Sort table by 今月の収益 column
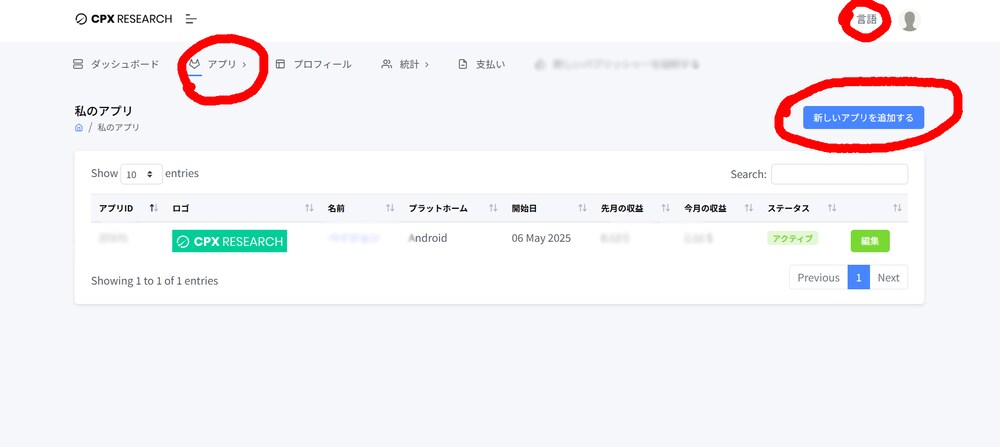Viewport: 1000px width, 447px height. [x=718, y=208]
